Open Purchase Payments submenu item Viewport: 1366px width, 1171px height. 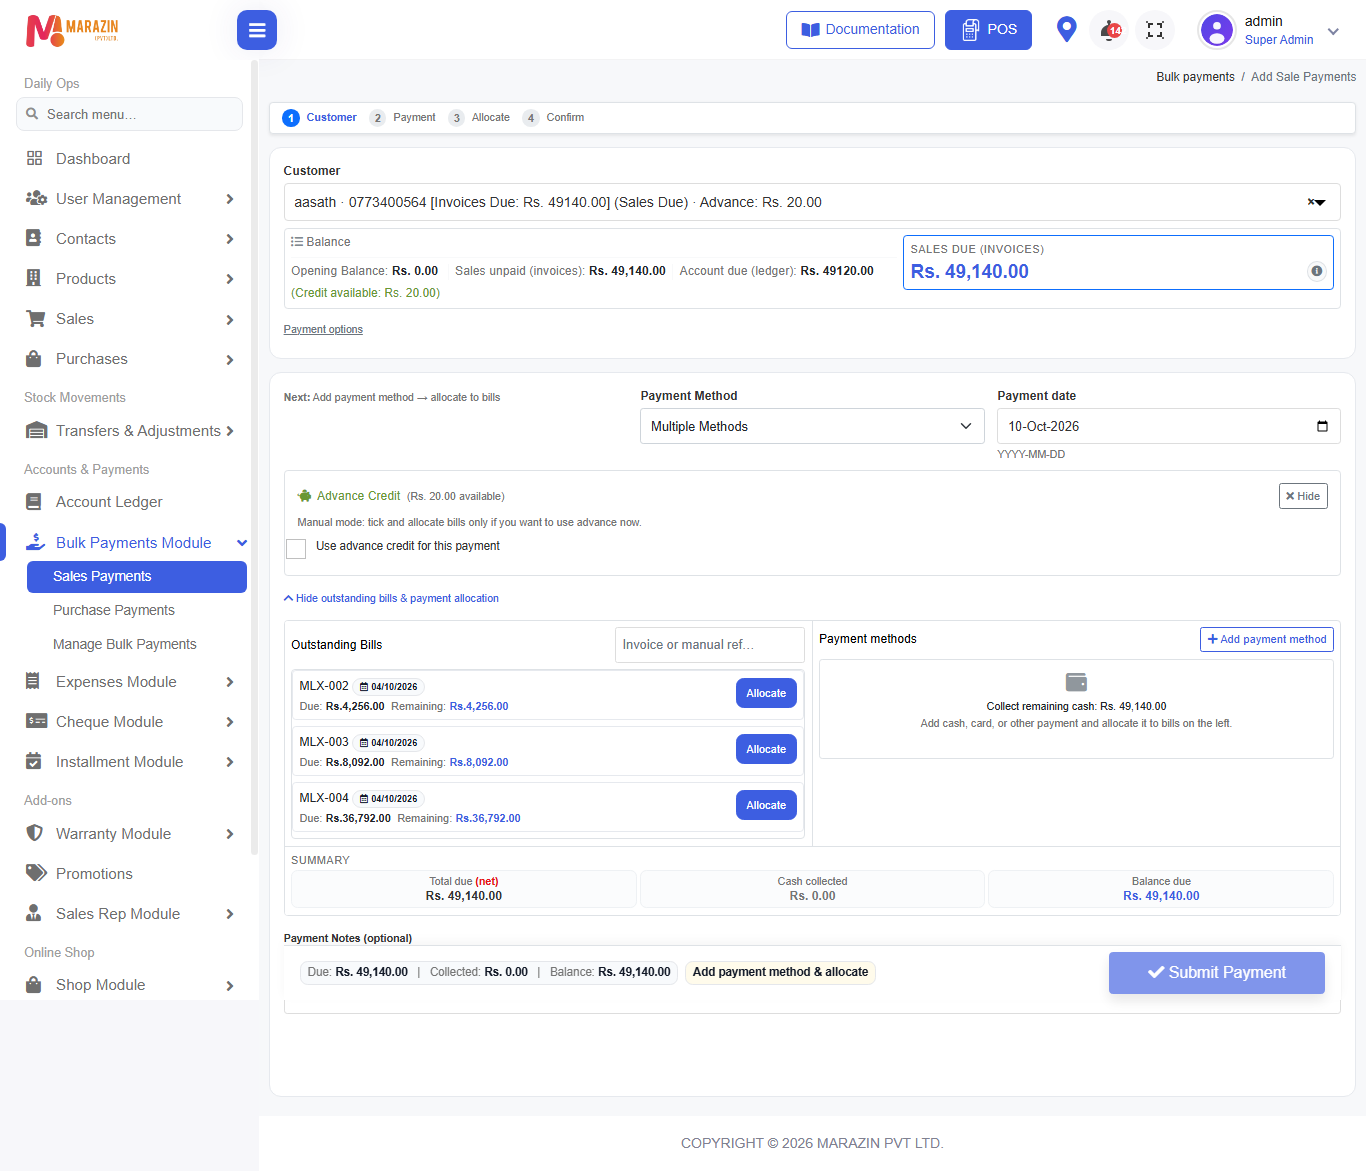(x=114, y=610)
